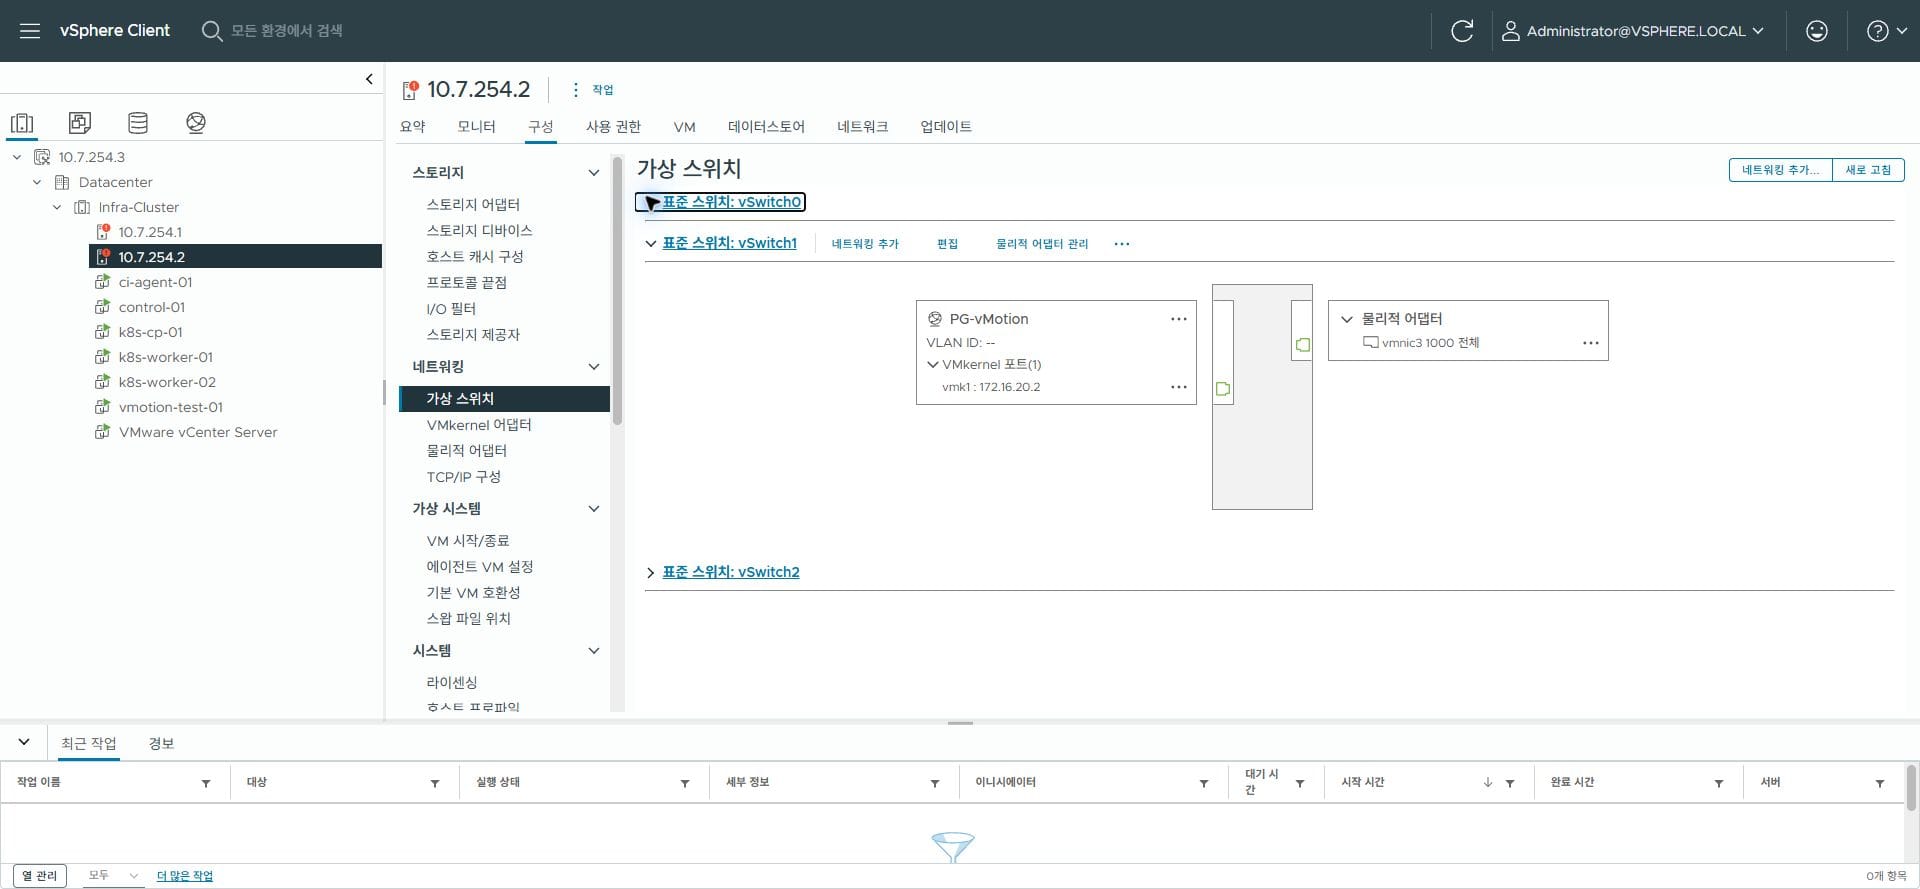Click 물리적 어댑터 관리 link
Image resolution: width=1920 pixels, height=889 pixels.
pos(1042,244)
